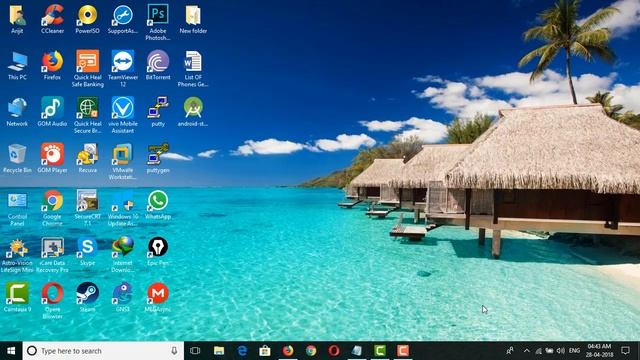Viewport: 640px width, 360px height.
Task: Click the GOM Player shortcut
Action: click(x=53, y=158)
